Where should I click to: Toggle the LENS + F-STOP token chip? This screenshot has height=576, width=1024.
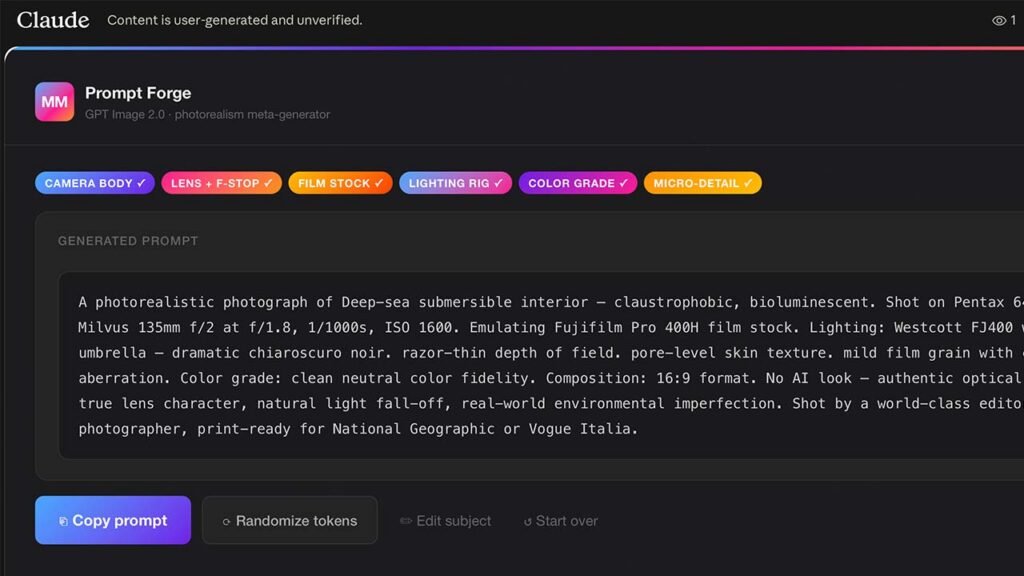(221, 183)
